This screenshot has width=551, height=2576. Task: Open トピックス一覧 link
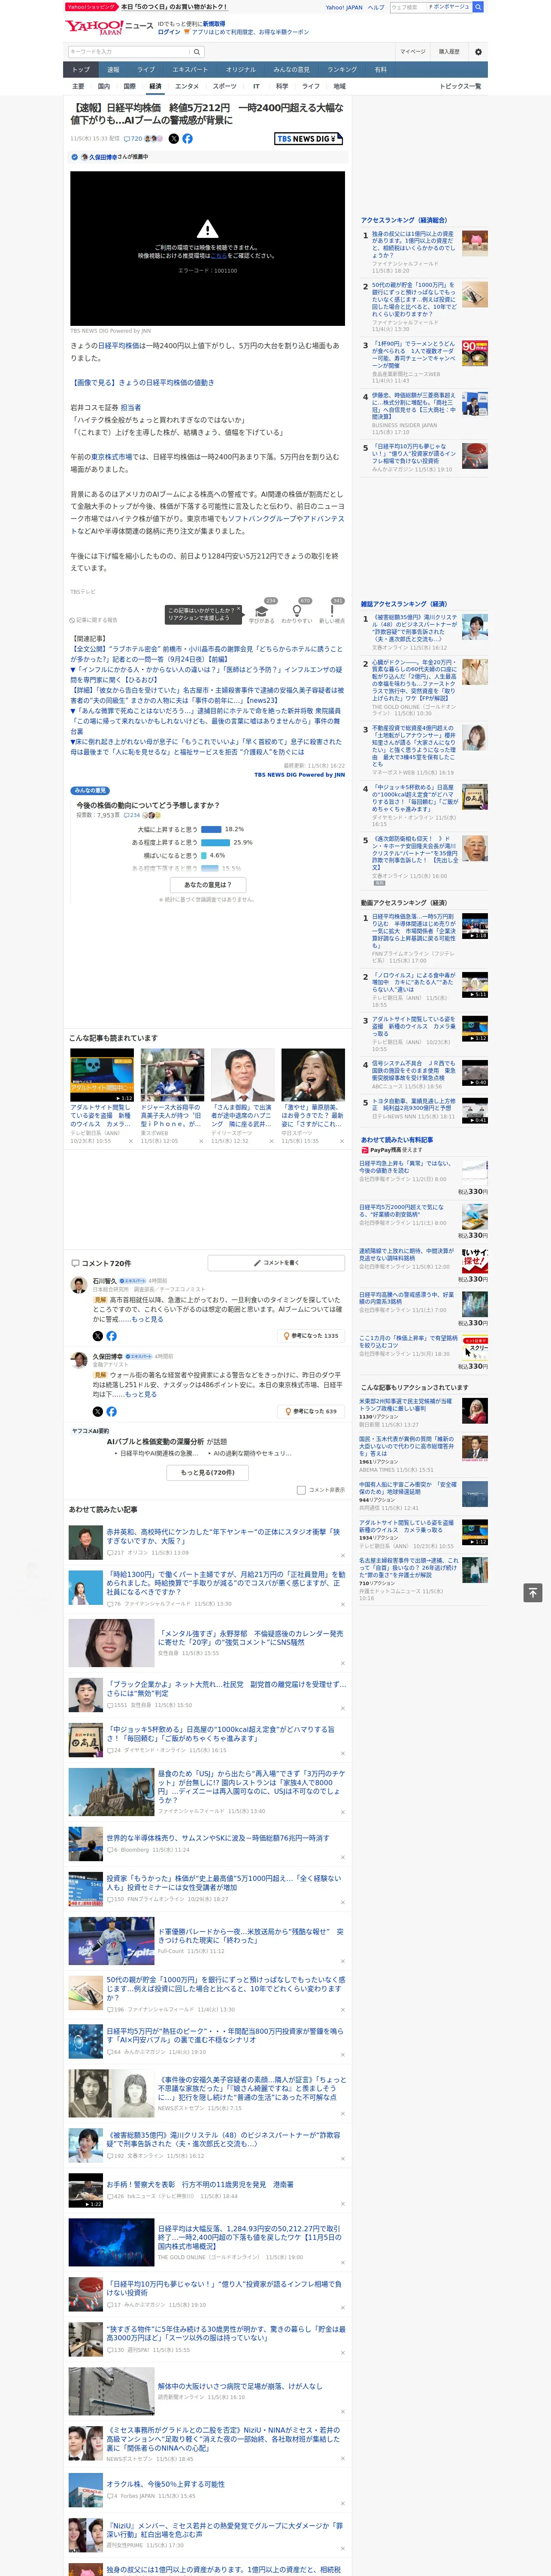click(x=461, y=86)
